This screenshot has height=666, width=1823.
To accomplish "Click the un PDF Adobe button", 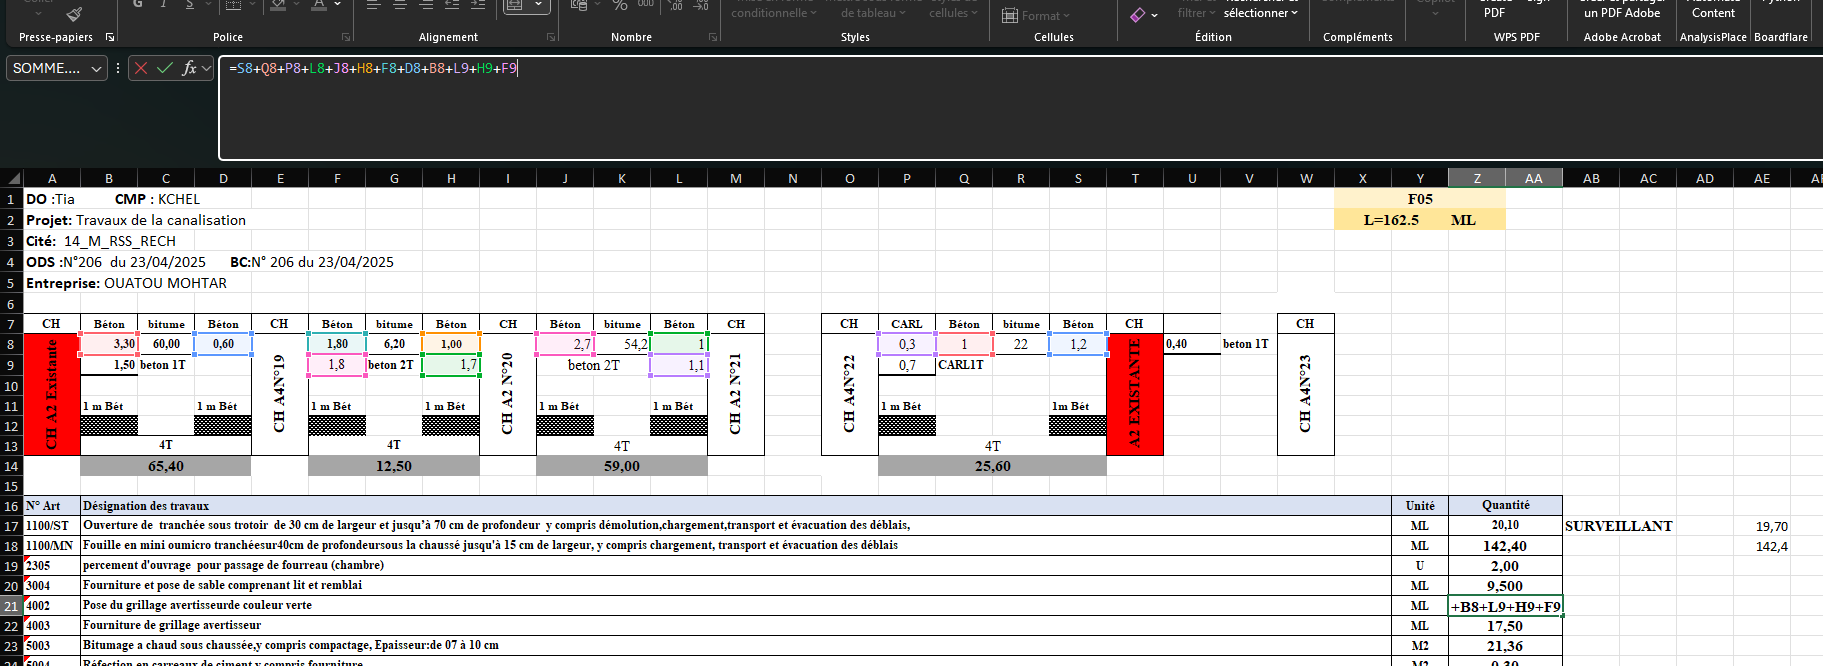I will coord(1621,13).
